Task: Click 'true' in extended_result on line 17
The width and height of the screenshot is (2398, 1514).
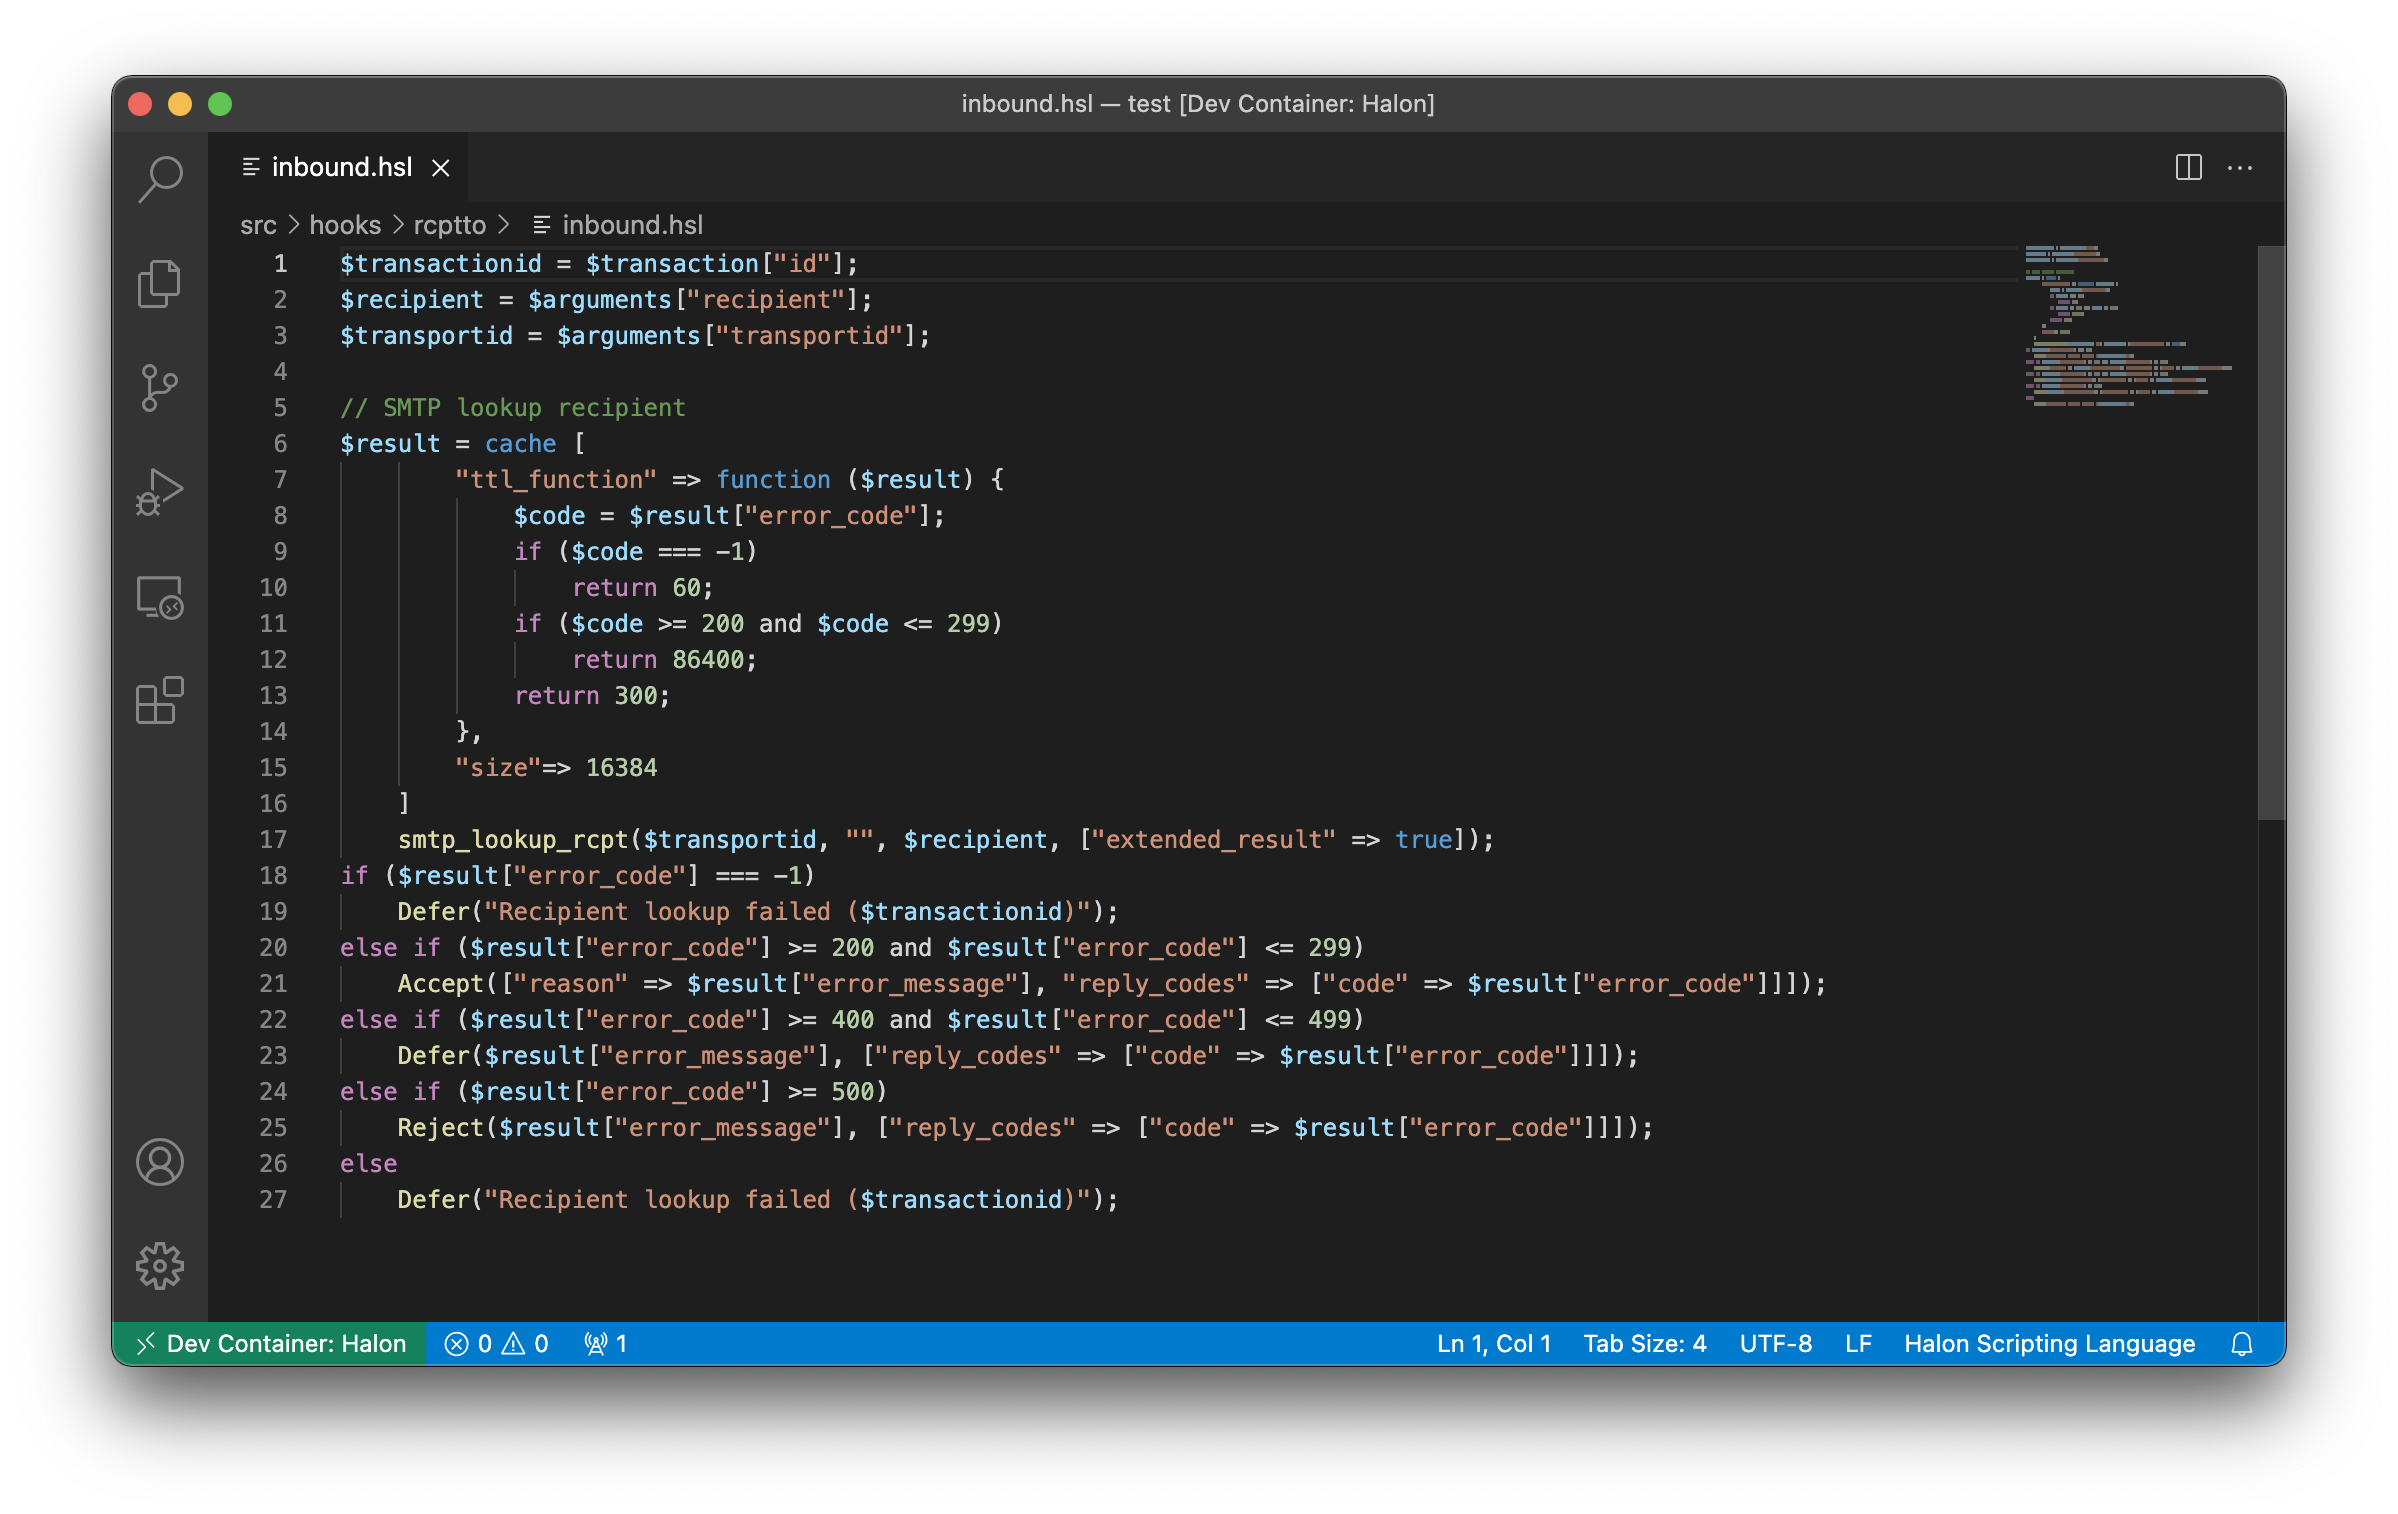Action: coord(1423,840)
